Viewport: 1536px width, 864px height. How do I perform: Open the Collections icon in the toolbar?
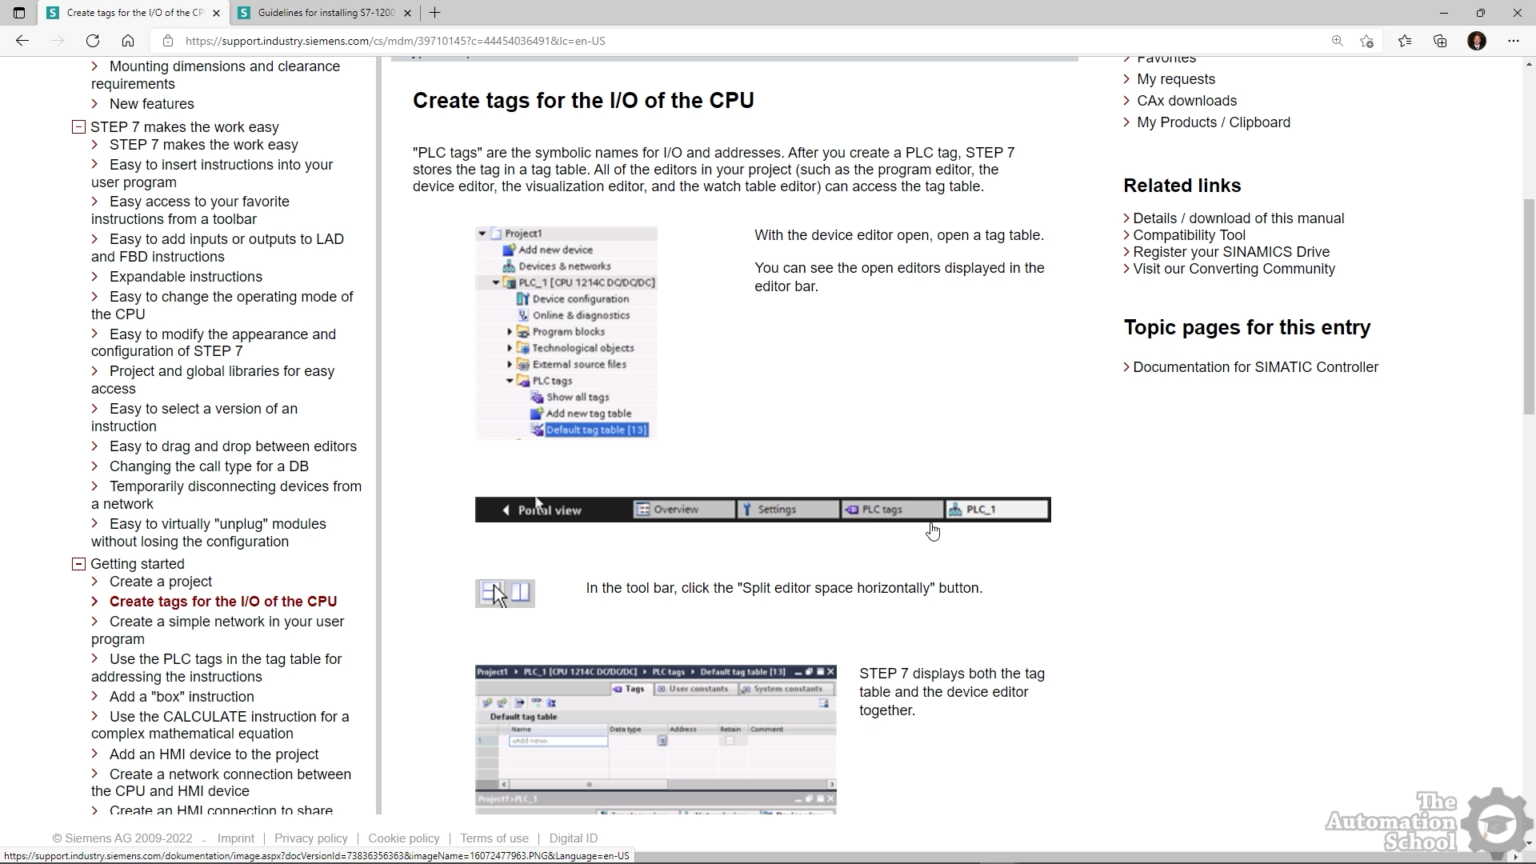point(1440,41)
